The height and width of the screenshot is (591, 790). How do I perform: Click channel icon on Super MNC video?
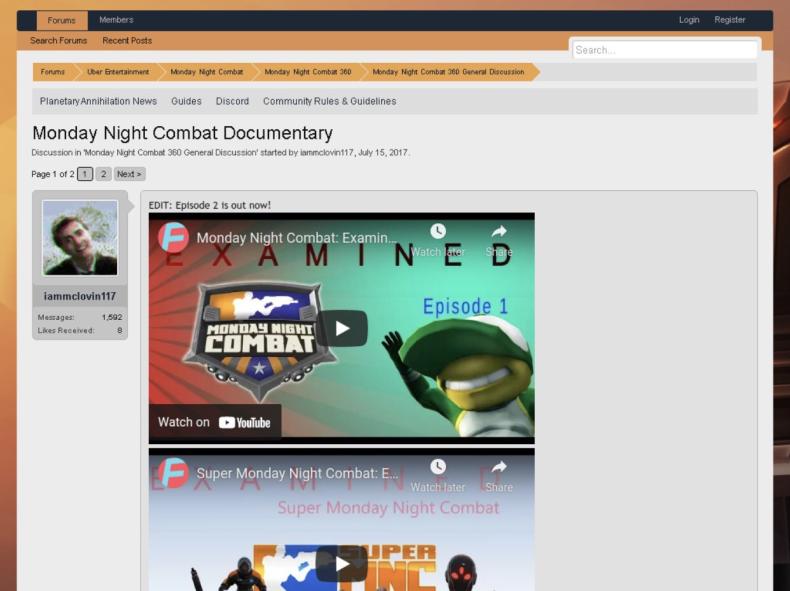pos(173,473)
